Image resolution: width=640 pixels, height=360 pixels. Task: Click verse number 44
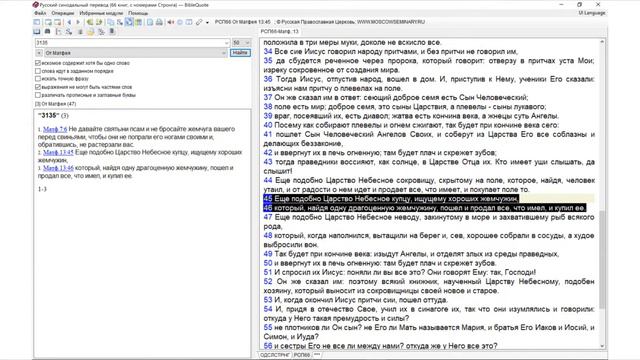(x=268, y=180)
